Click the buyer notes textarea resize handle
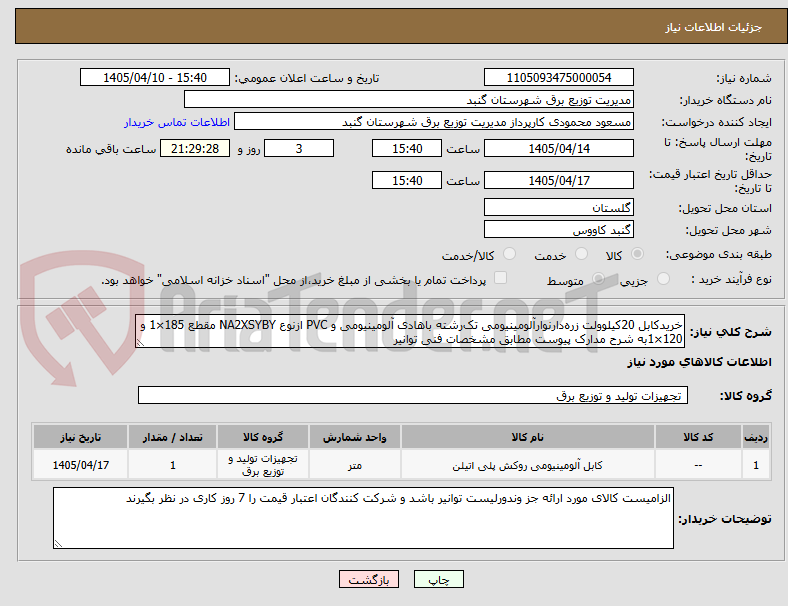 point(58,543)
